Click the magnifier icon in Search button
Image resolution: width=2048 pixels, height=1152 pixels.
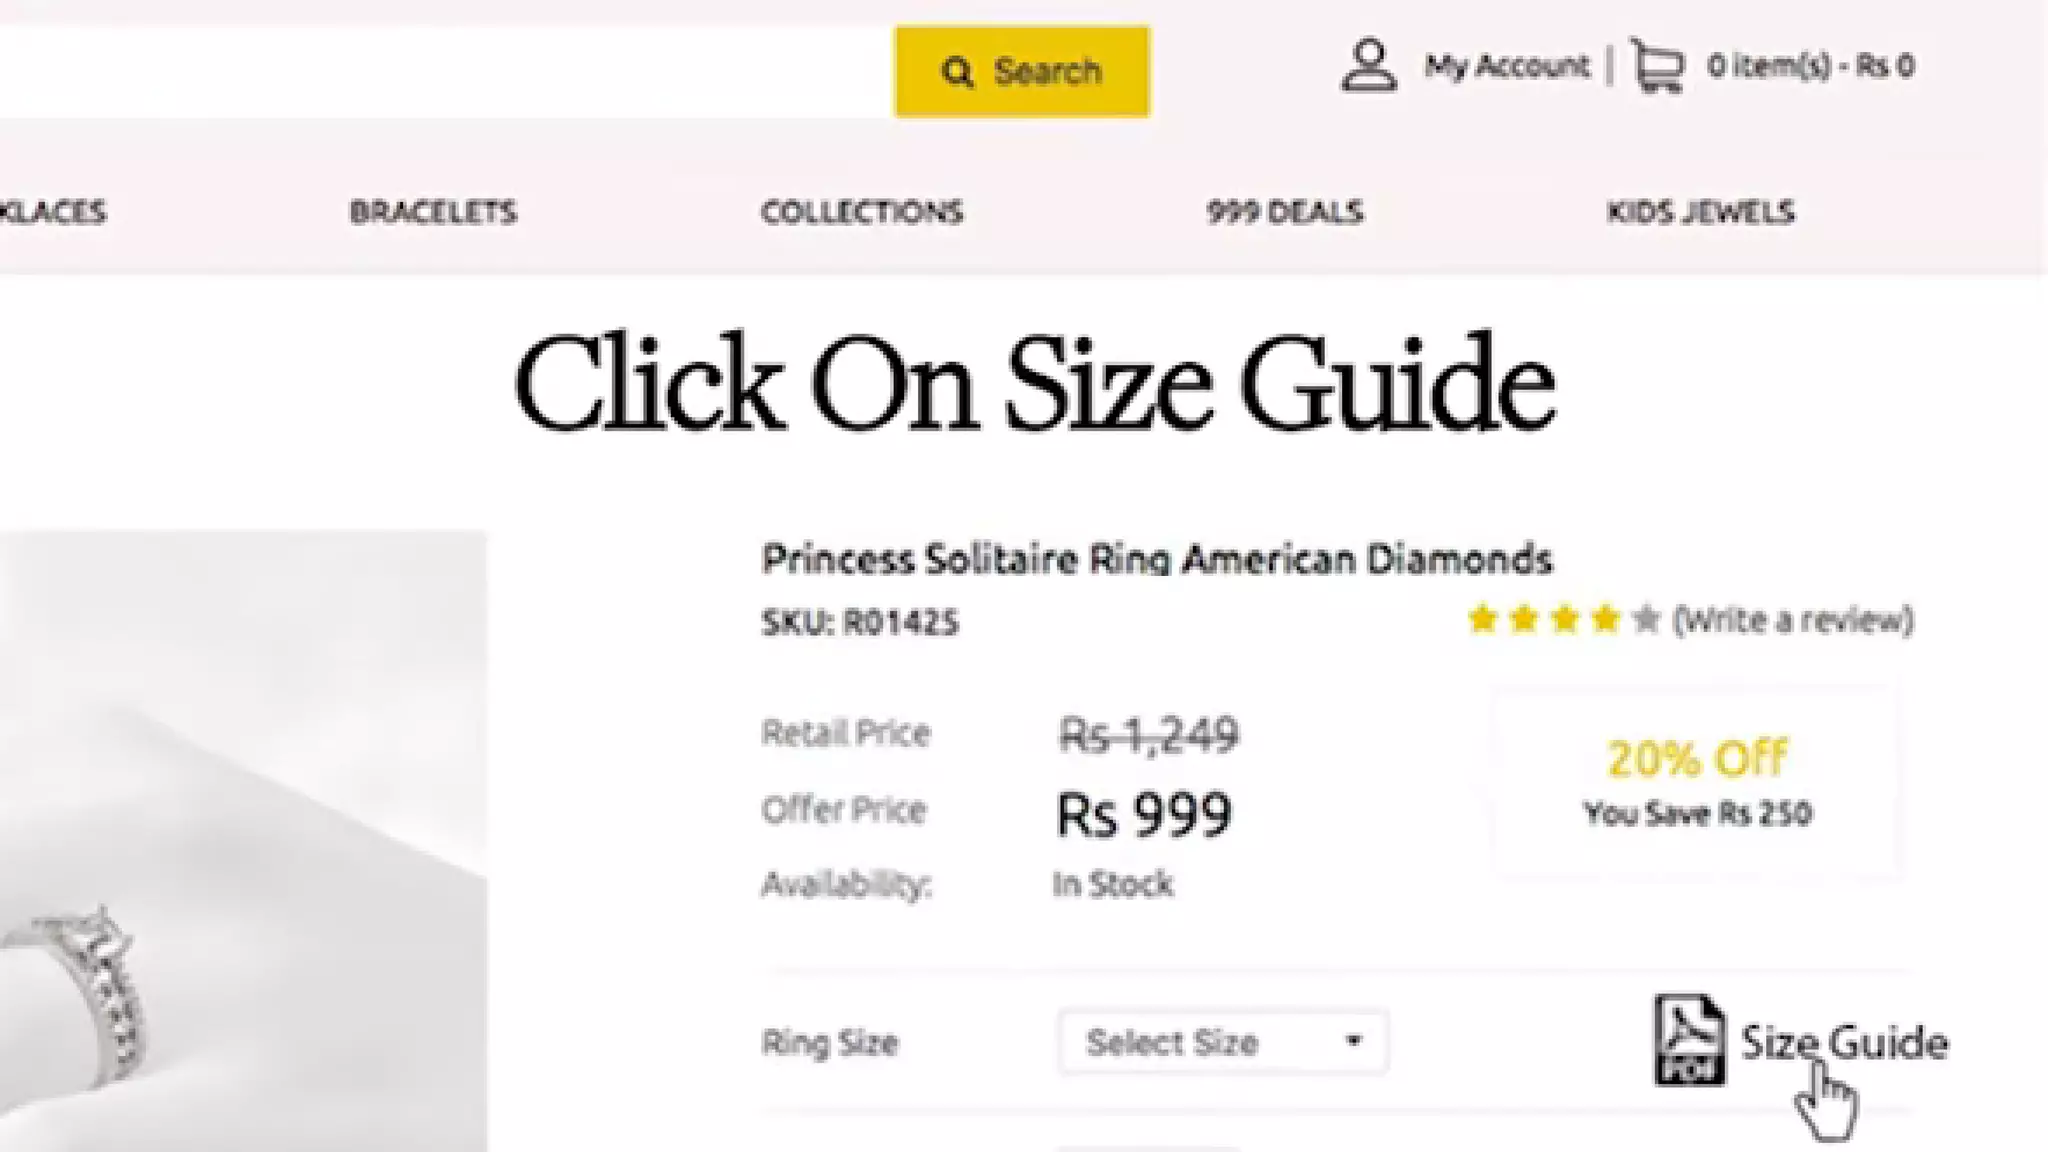(x=957, y=72)
